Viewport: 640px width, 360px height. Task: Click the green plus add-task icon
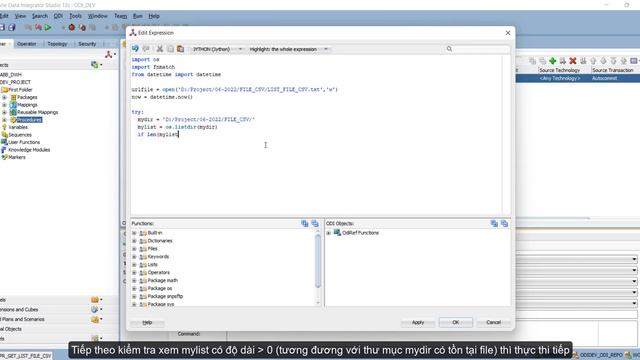(553, 61)
